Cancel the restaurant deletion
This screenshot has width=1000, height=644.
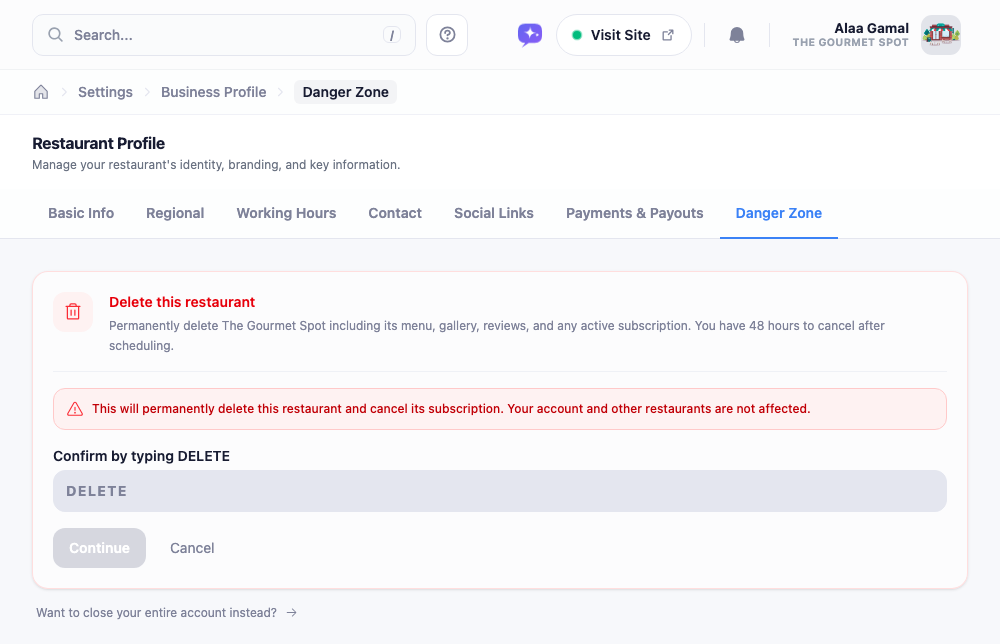tap(192, 548)
